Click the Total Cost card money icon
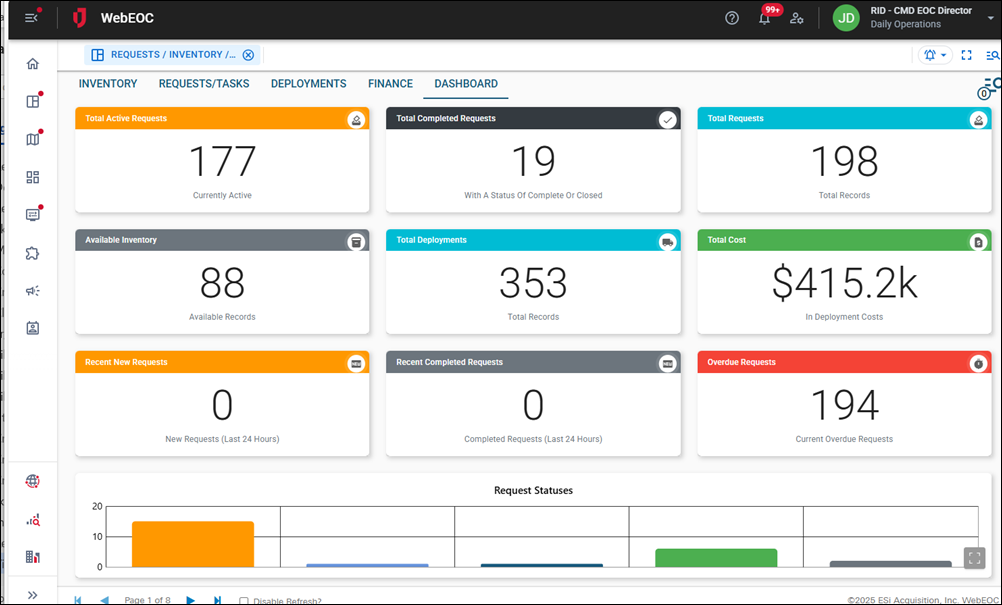1002x605 pixels. tap(979, 241)
